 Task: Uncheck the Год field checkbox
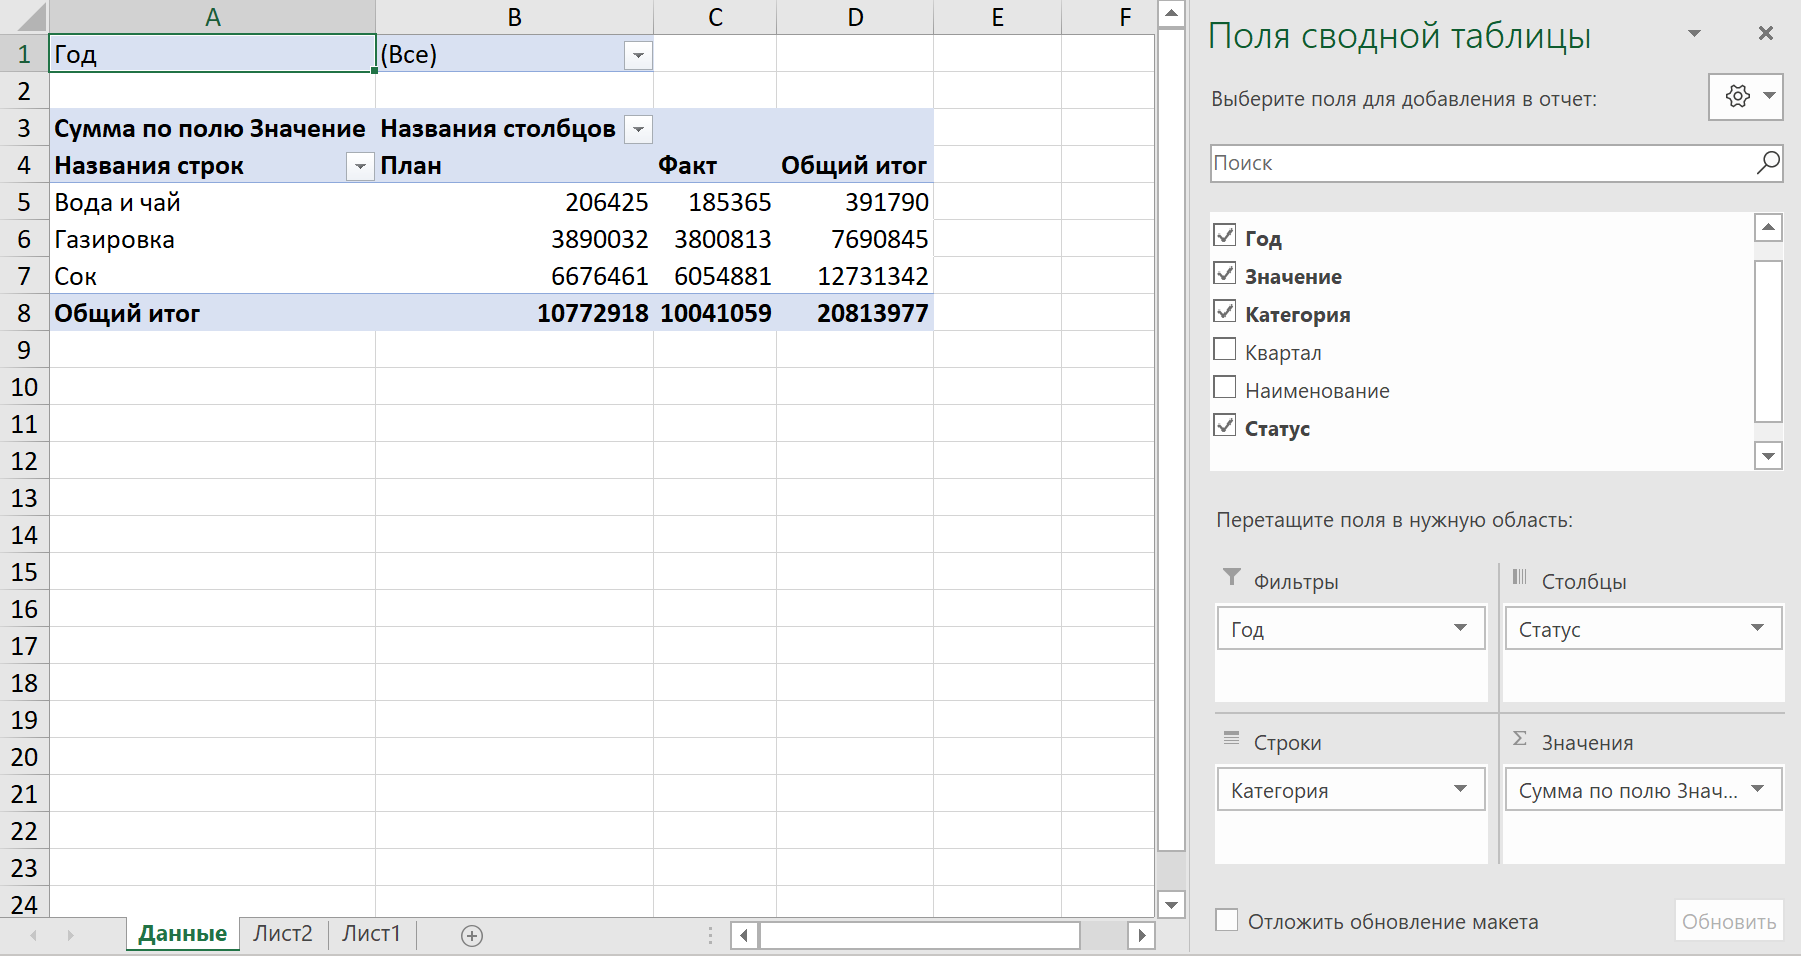pos(1224,235)
